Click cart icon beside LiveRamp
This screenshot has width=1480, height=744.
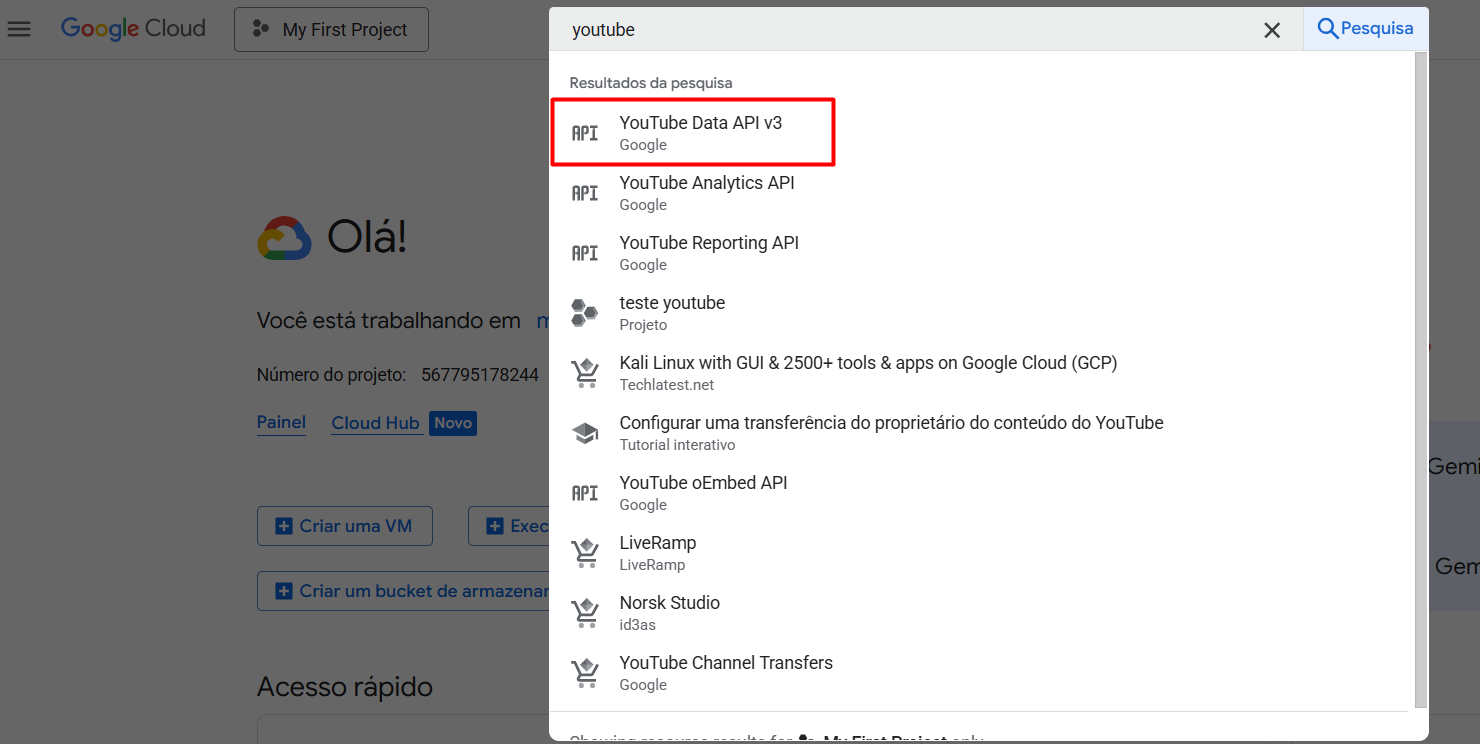585,553
